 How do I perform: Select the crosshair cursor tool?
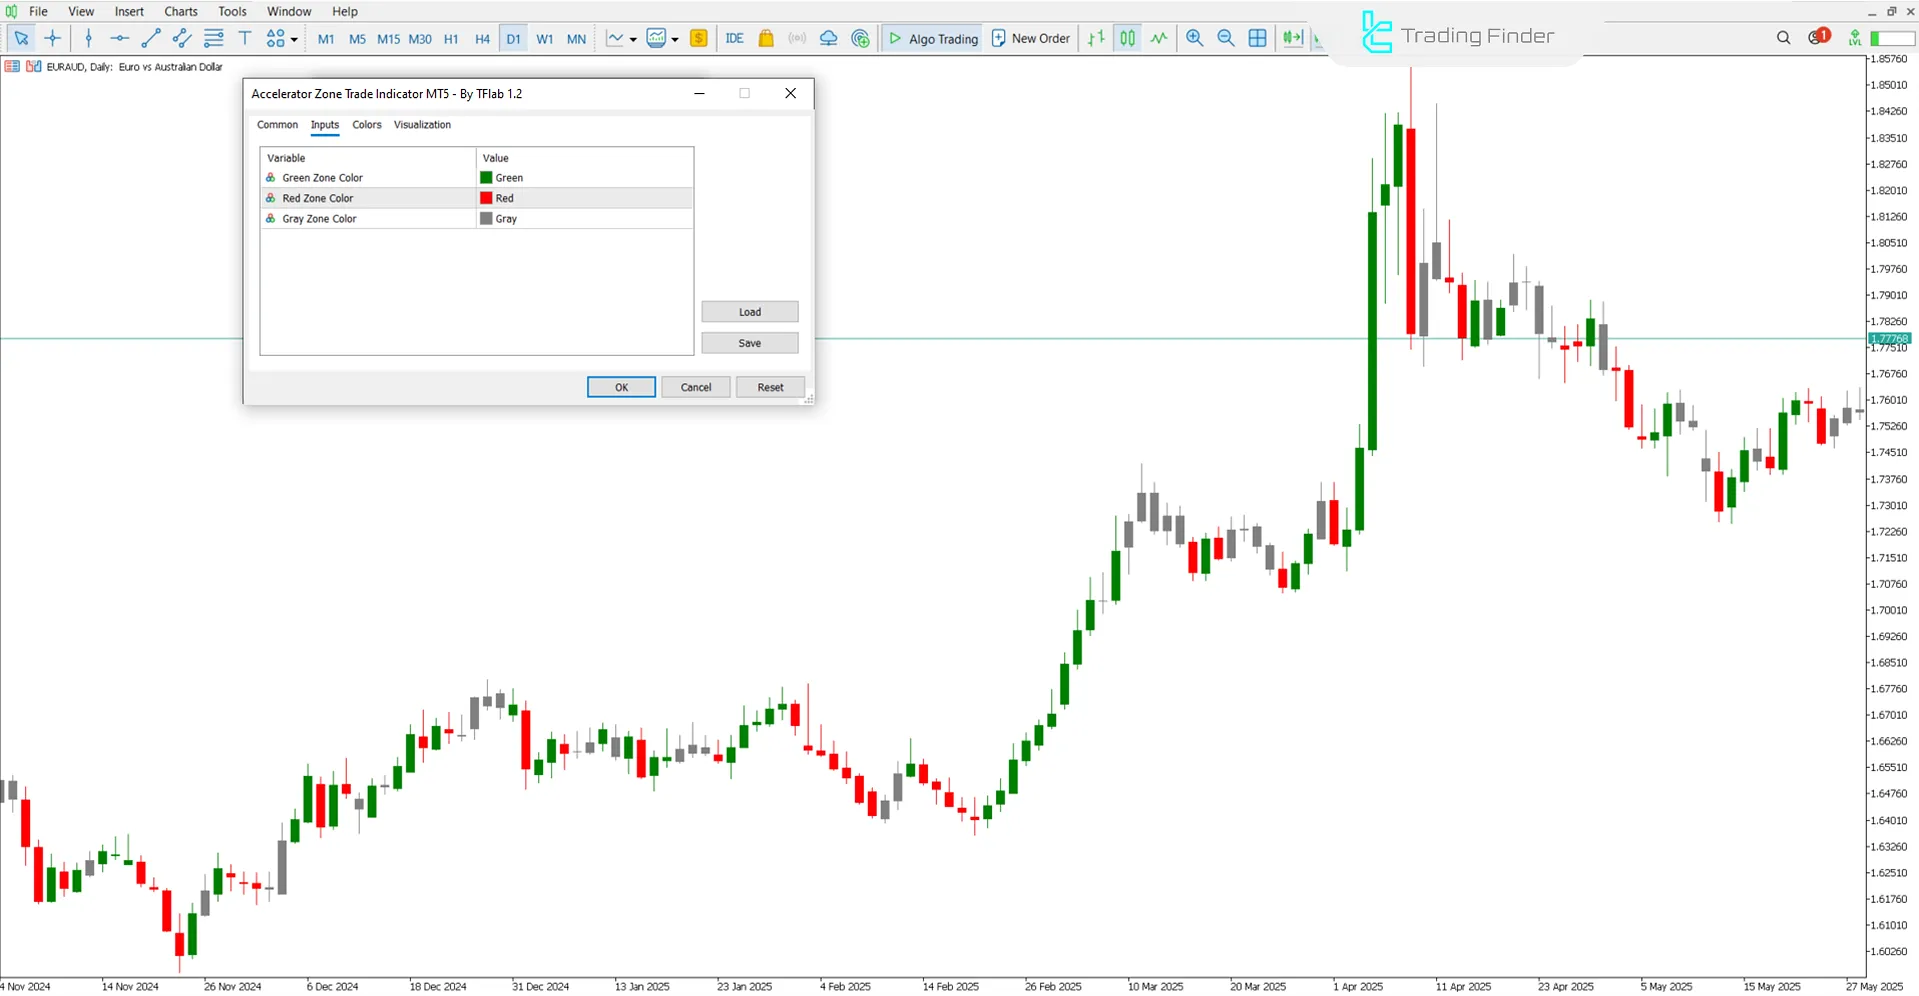pyautogui.click(x=53, y=38)
